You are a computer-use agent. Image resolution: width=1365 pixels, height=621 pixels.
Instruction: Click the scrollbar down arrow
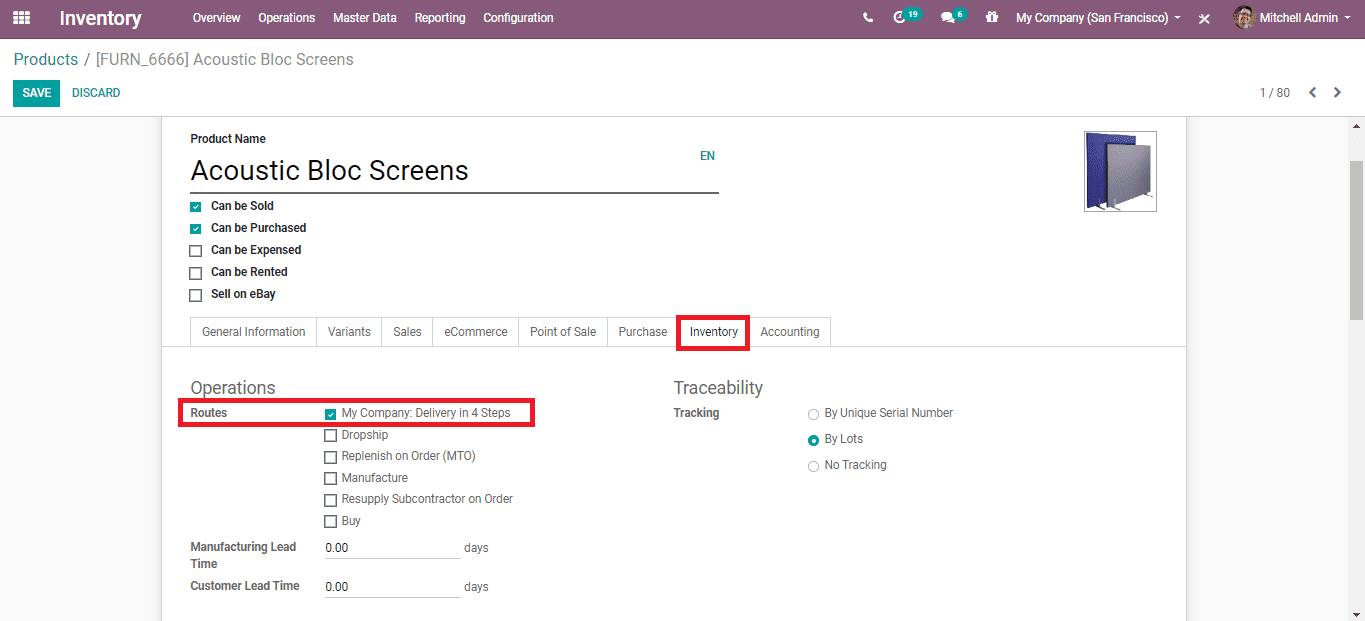click(1356, 614)
